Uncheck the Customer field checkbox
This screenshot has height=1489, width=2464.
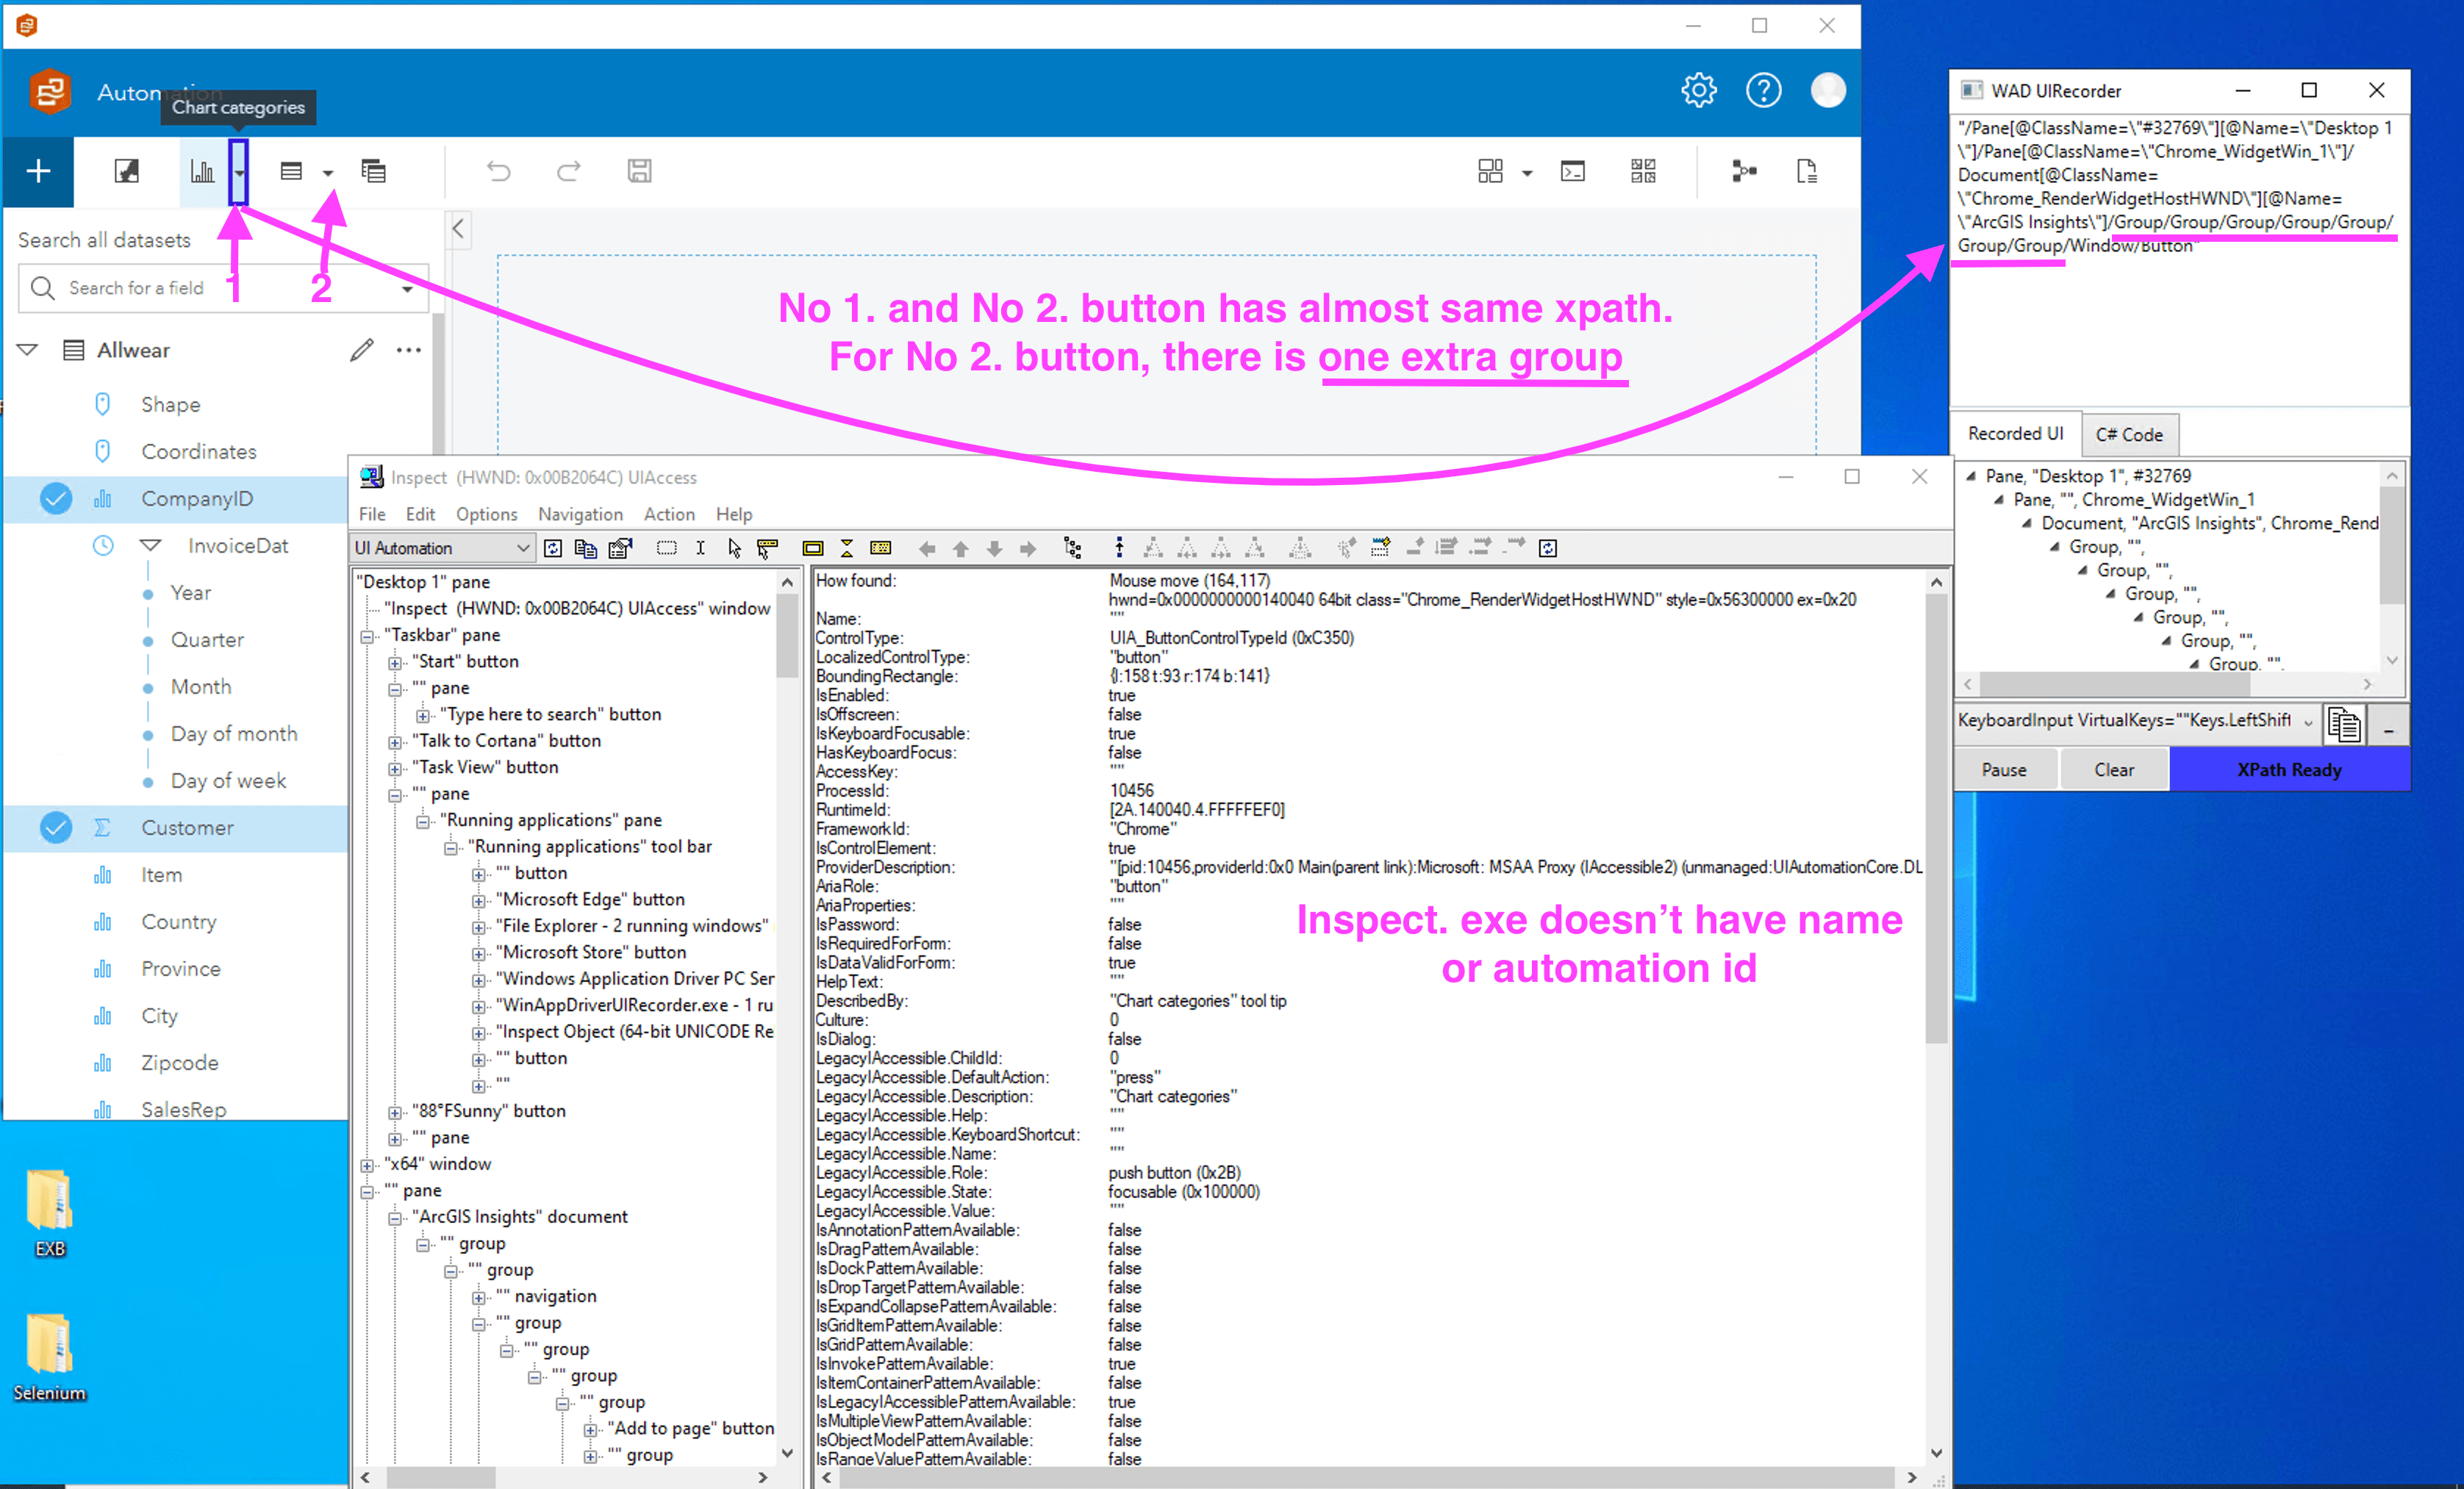coord(56,828)
